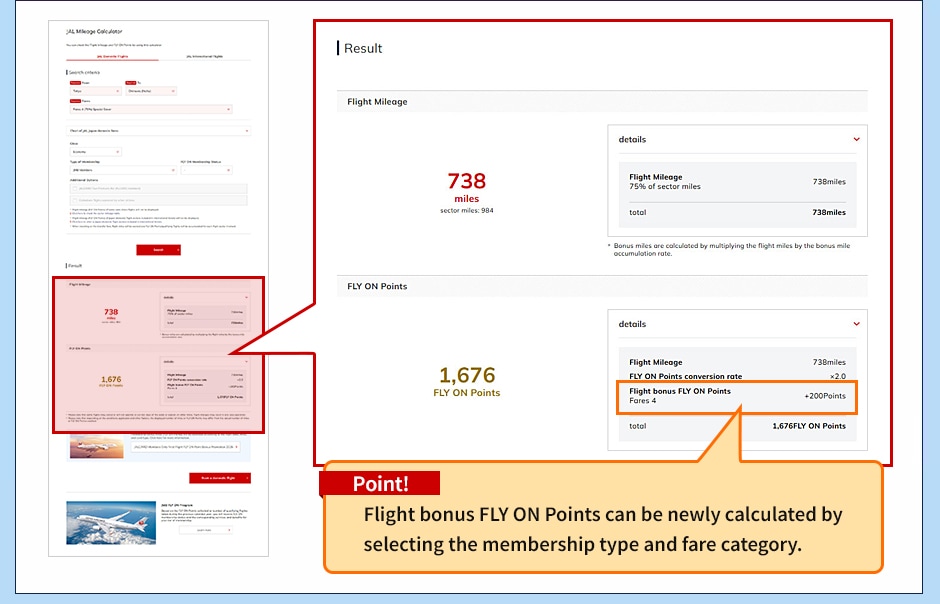Click the JAL plane above clouds photo

tap(111, 523)
